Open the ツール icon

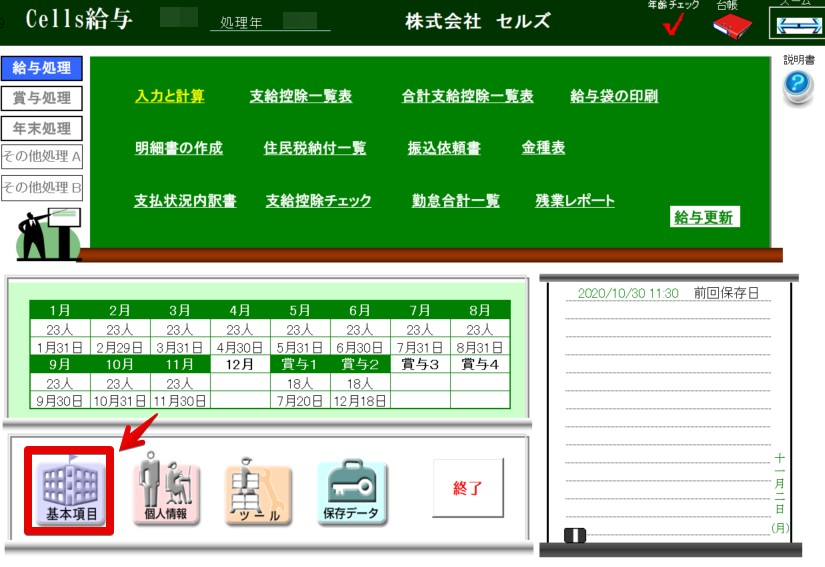pos(258,492)
